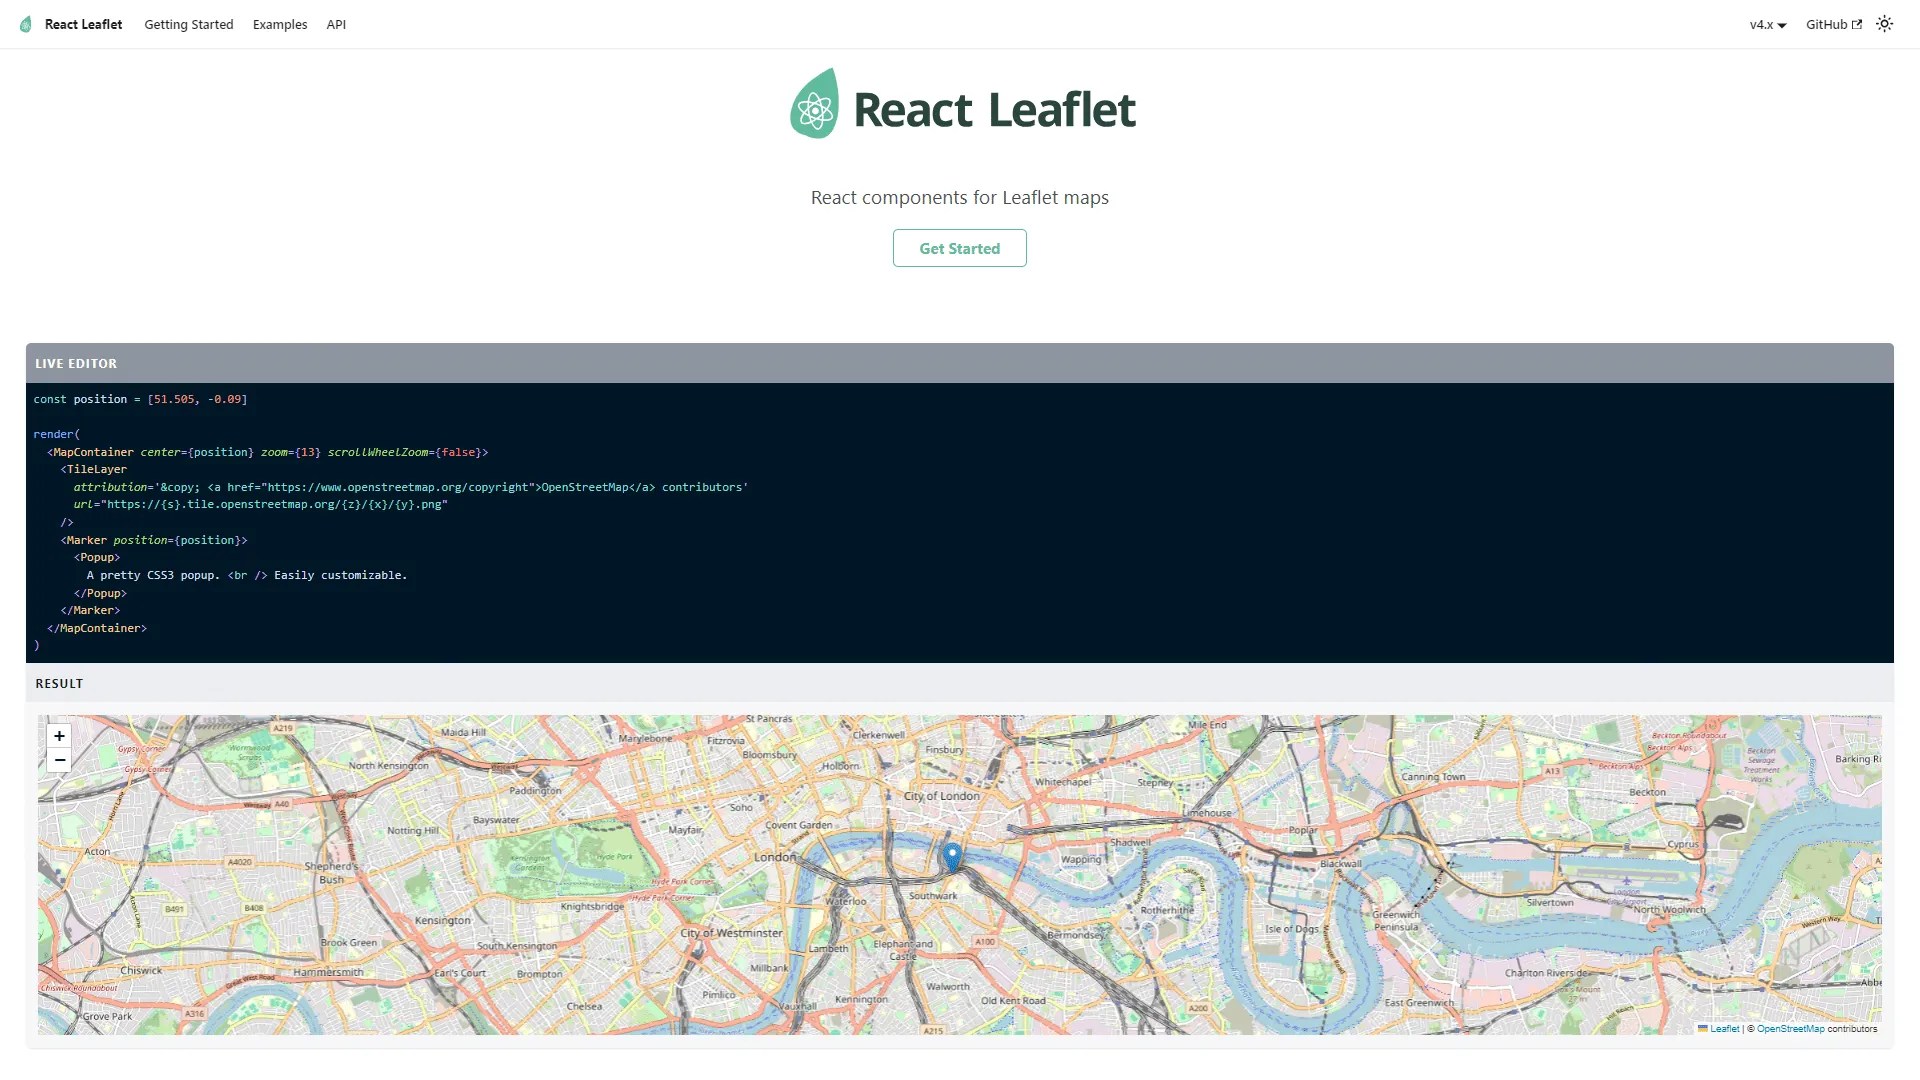Image resolution: width=1920 pixels, height=1080 pixels.
Task: Click the 'City of London' map label
Action: pyautogui.click(x=942, y=797)
